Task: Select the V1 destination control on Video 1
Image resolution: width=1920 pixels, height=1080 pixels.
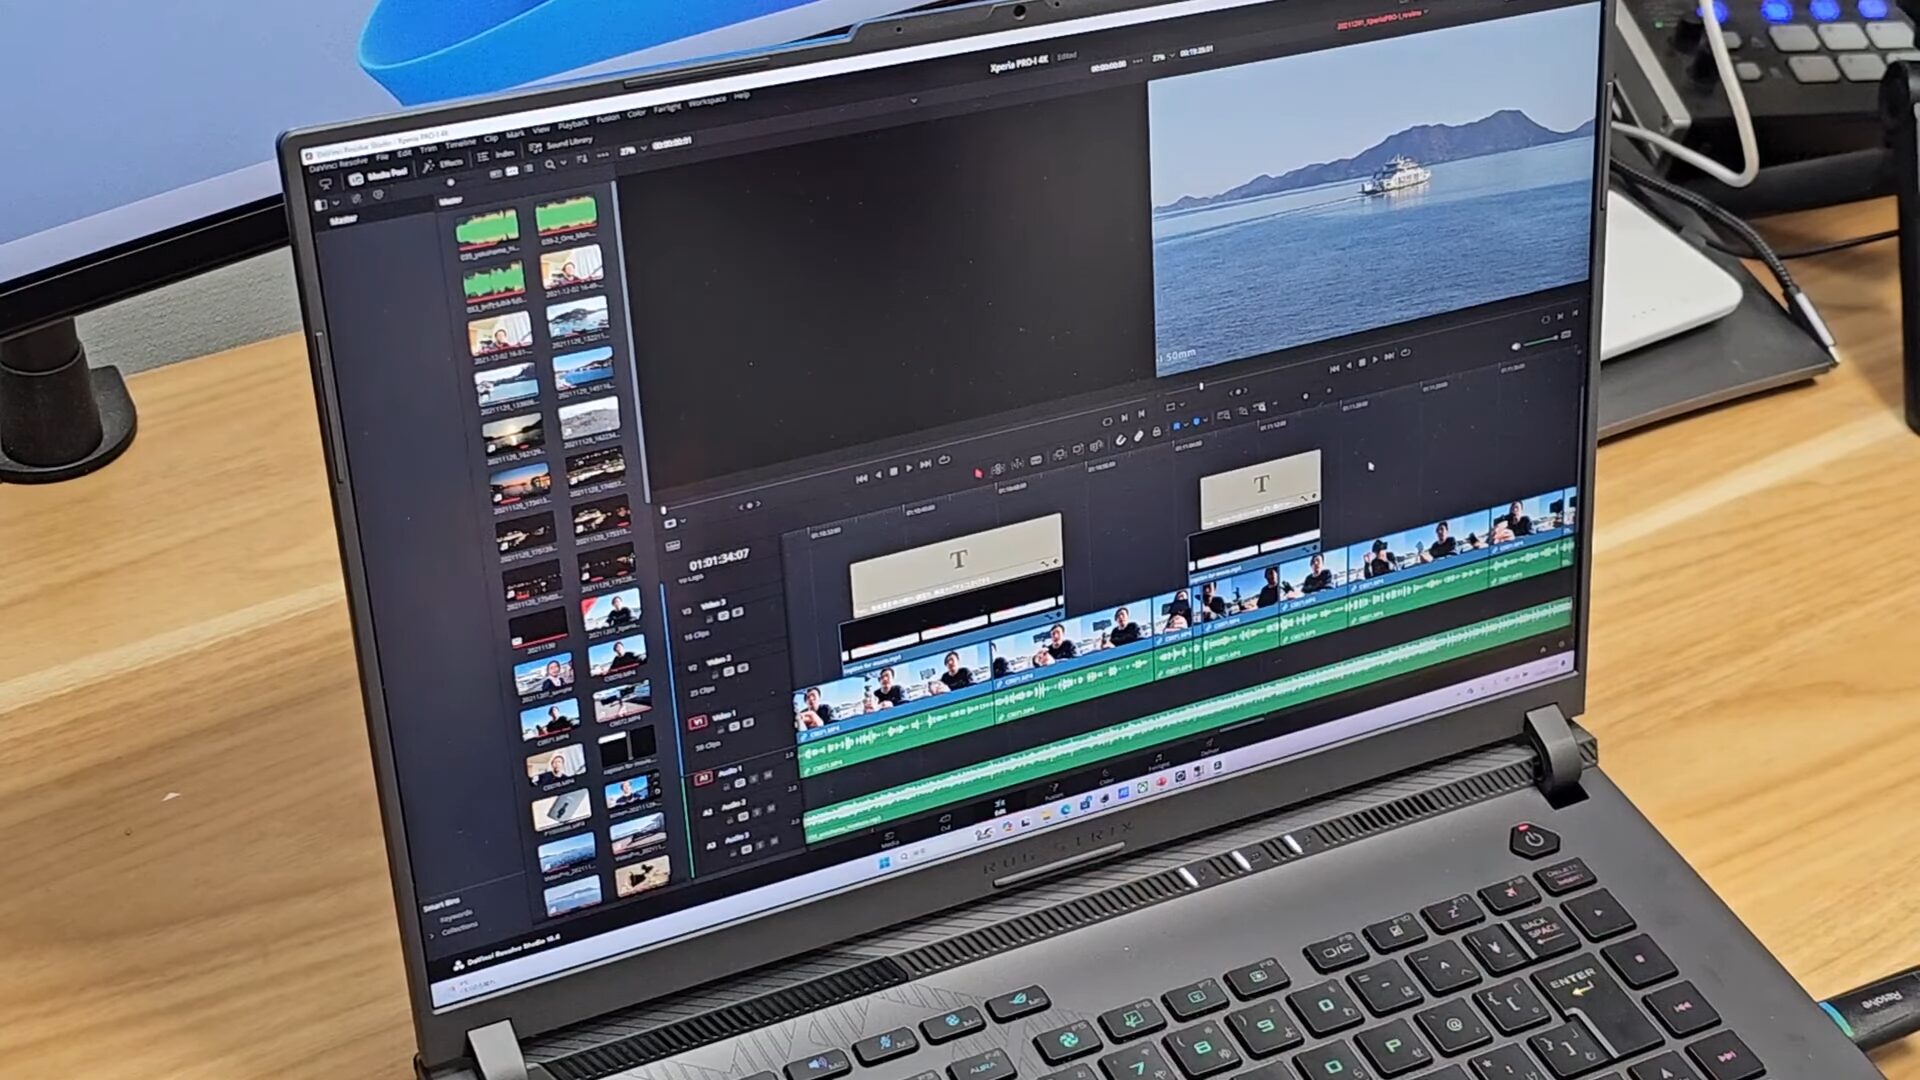Action: [x=698, y=722]
